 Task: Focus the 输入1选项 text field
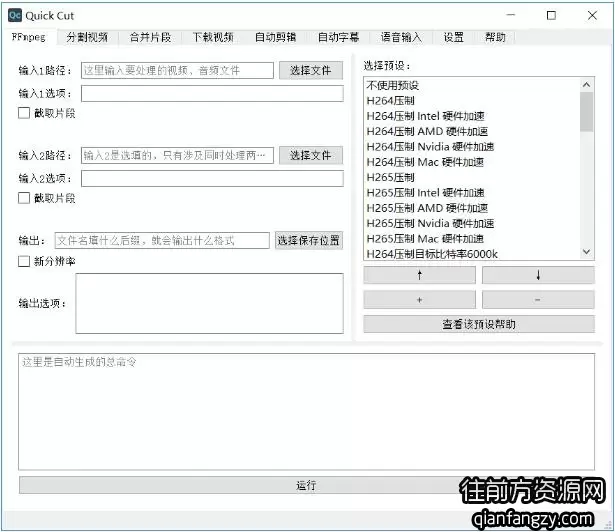click(212, 94)
